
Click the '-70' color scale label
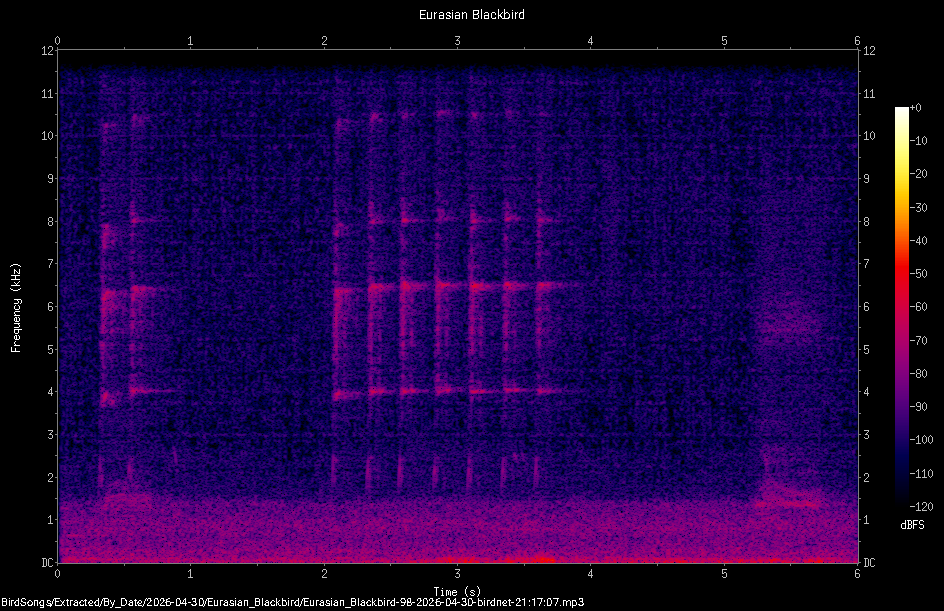918,341
